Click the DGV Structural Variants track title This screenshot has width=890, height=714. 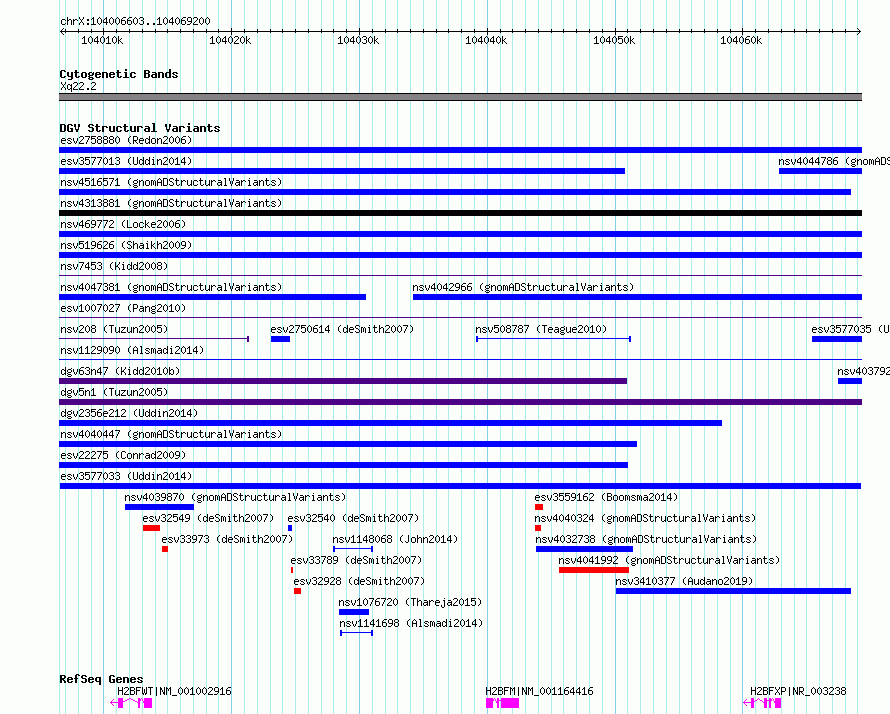[140, 128]
